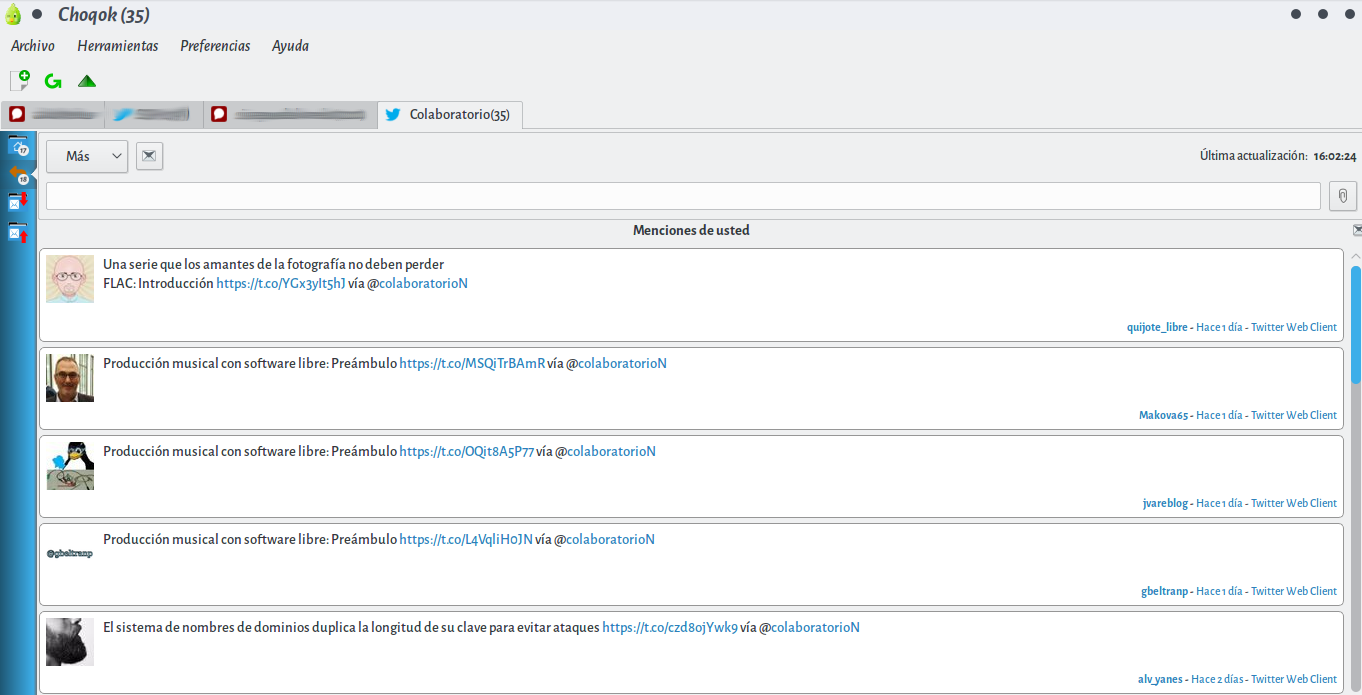Click the blue vertical scrollbar thumb
This screenshot has height=695, width=1362.
tap(1356, 324)
